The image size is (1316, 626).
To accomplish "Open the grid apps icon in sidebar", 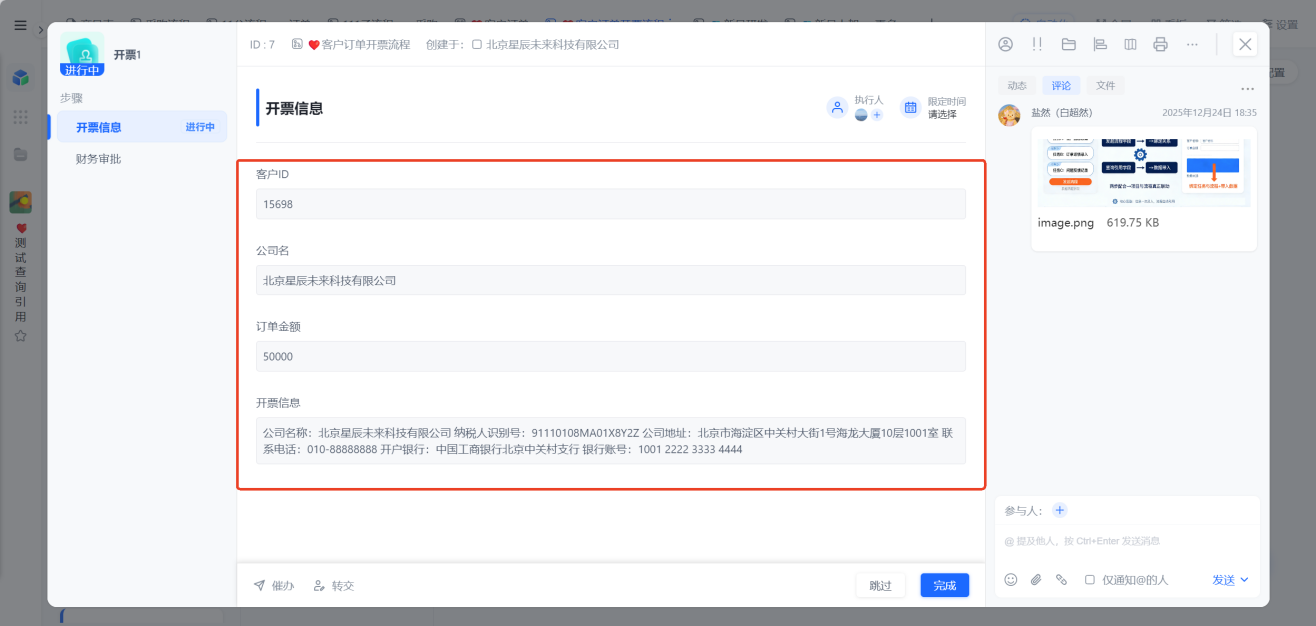I will click(x=20, y=117).
